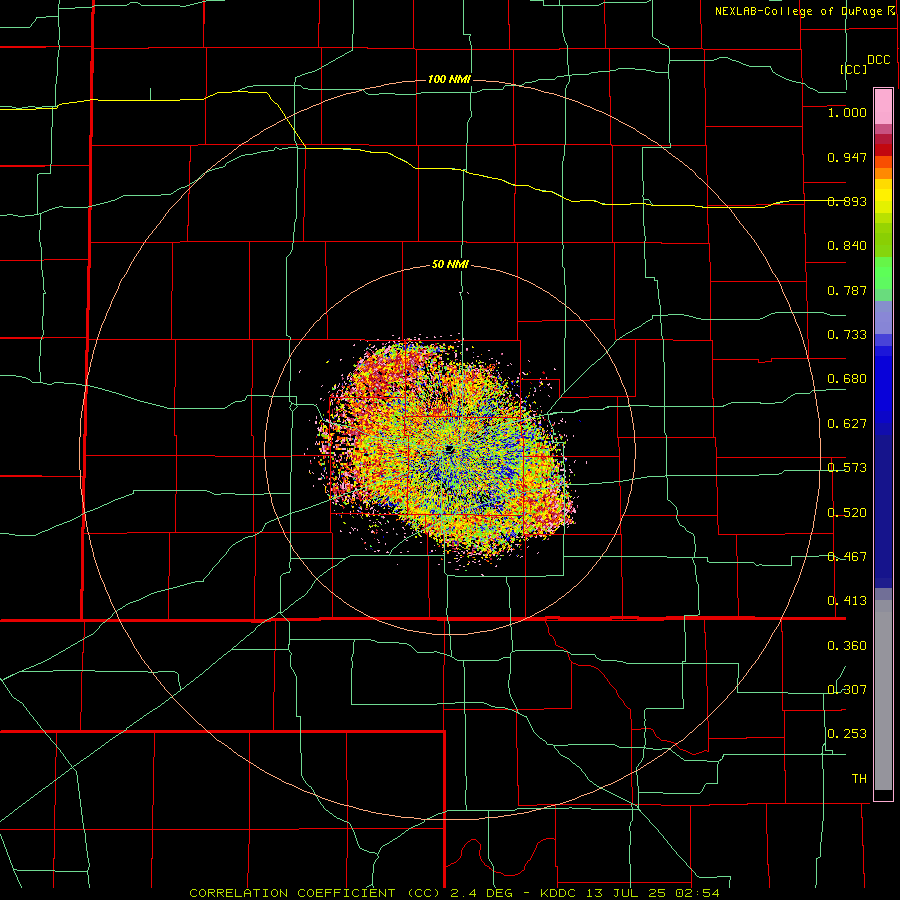Click the TH label at the scale bottom
The image size is (900, 900).
pos(859,779)
